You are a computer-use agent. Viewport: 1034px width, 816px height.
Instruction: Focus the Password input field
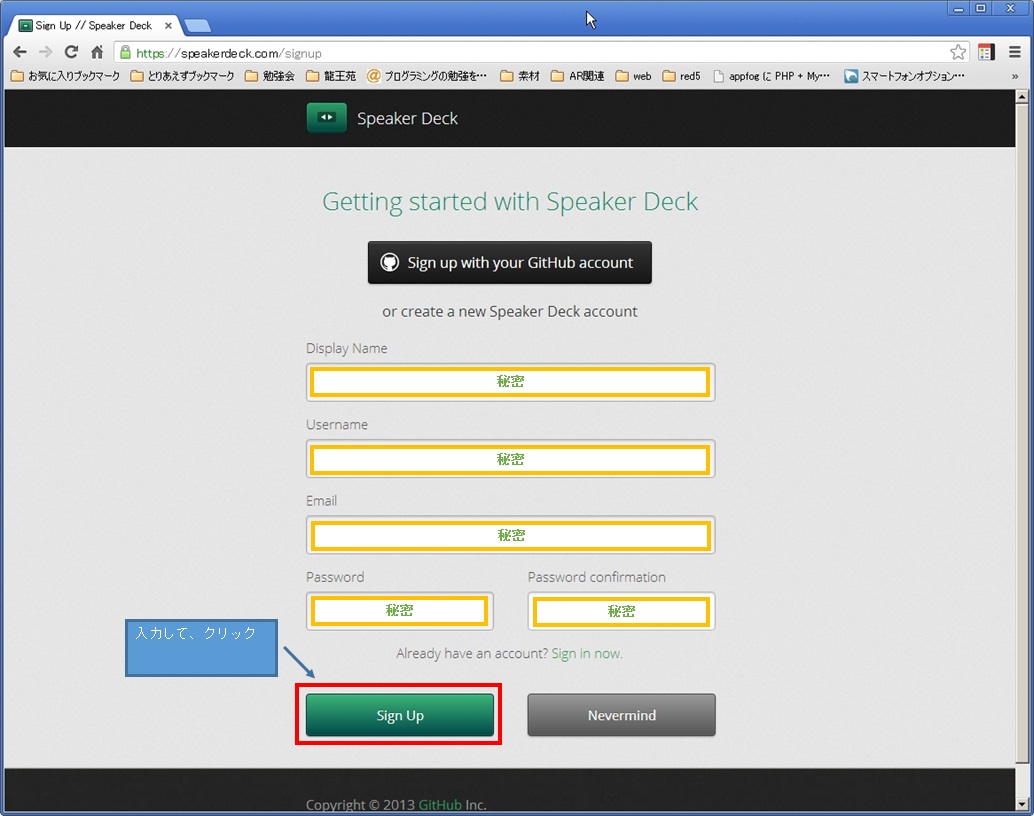[x=400, y=611]
